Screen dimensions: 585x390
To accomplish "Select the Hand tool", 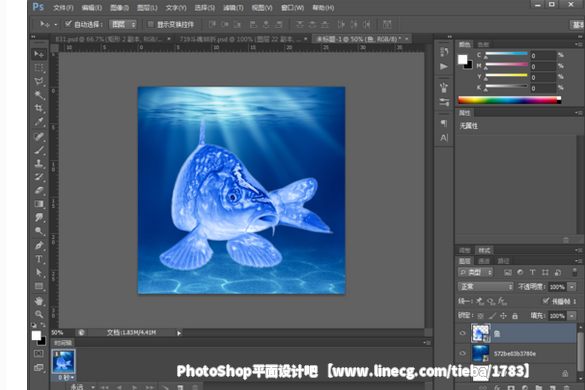I will 39,301.
